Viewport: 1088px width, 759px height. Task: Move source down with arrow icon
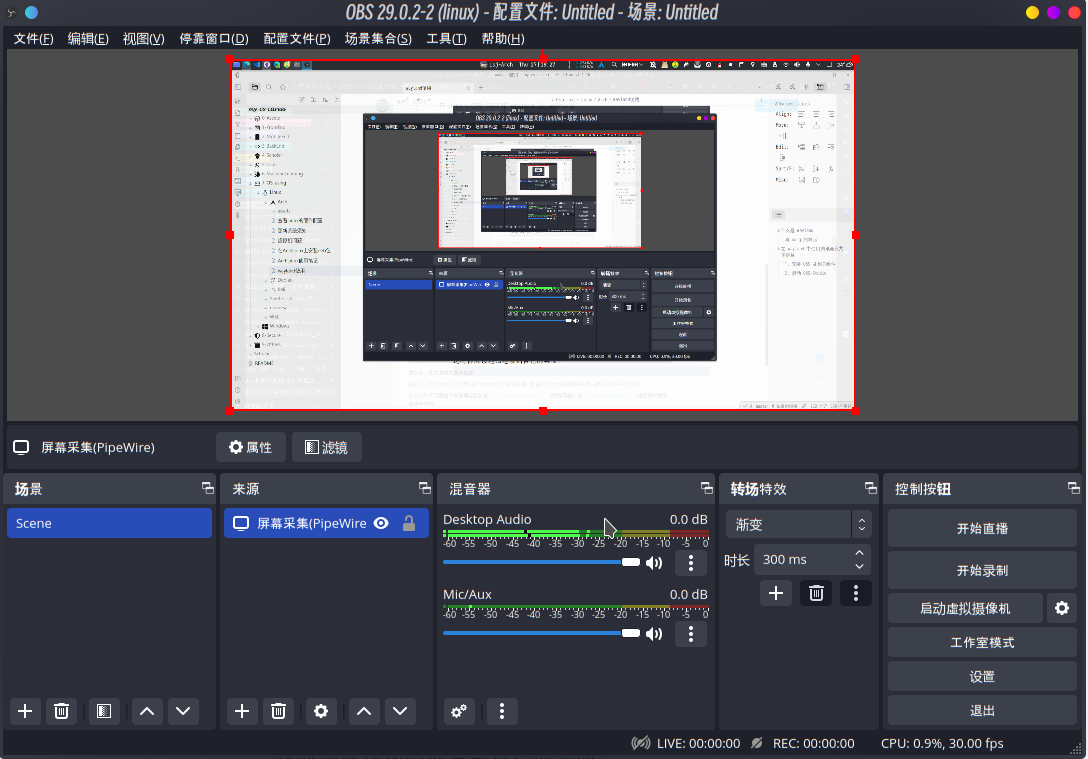[400, 711]
